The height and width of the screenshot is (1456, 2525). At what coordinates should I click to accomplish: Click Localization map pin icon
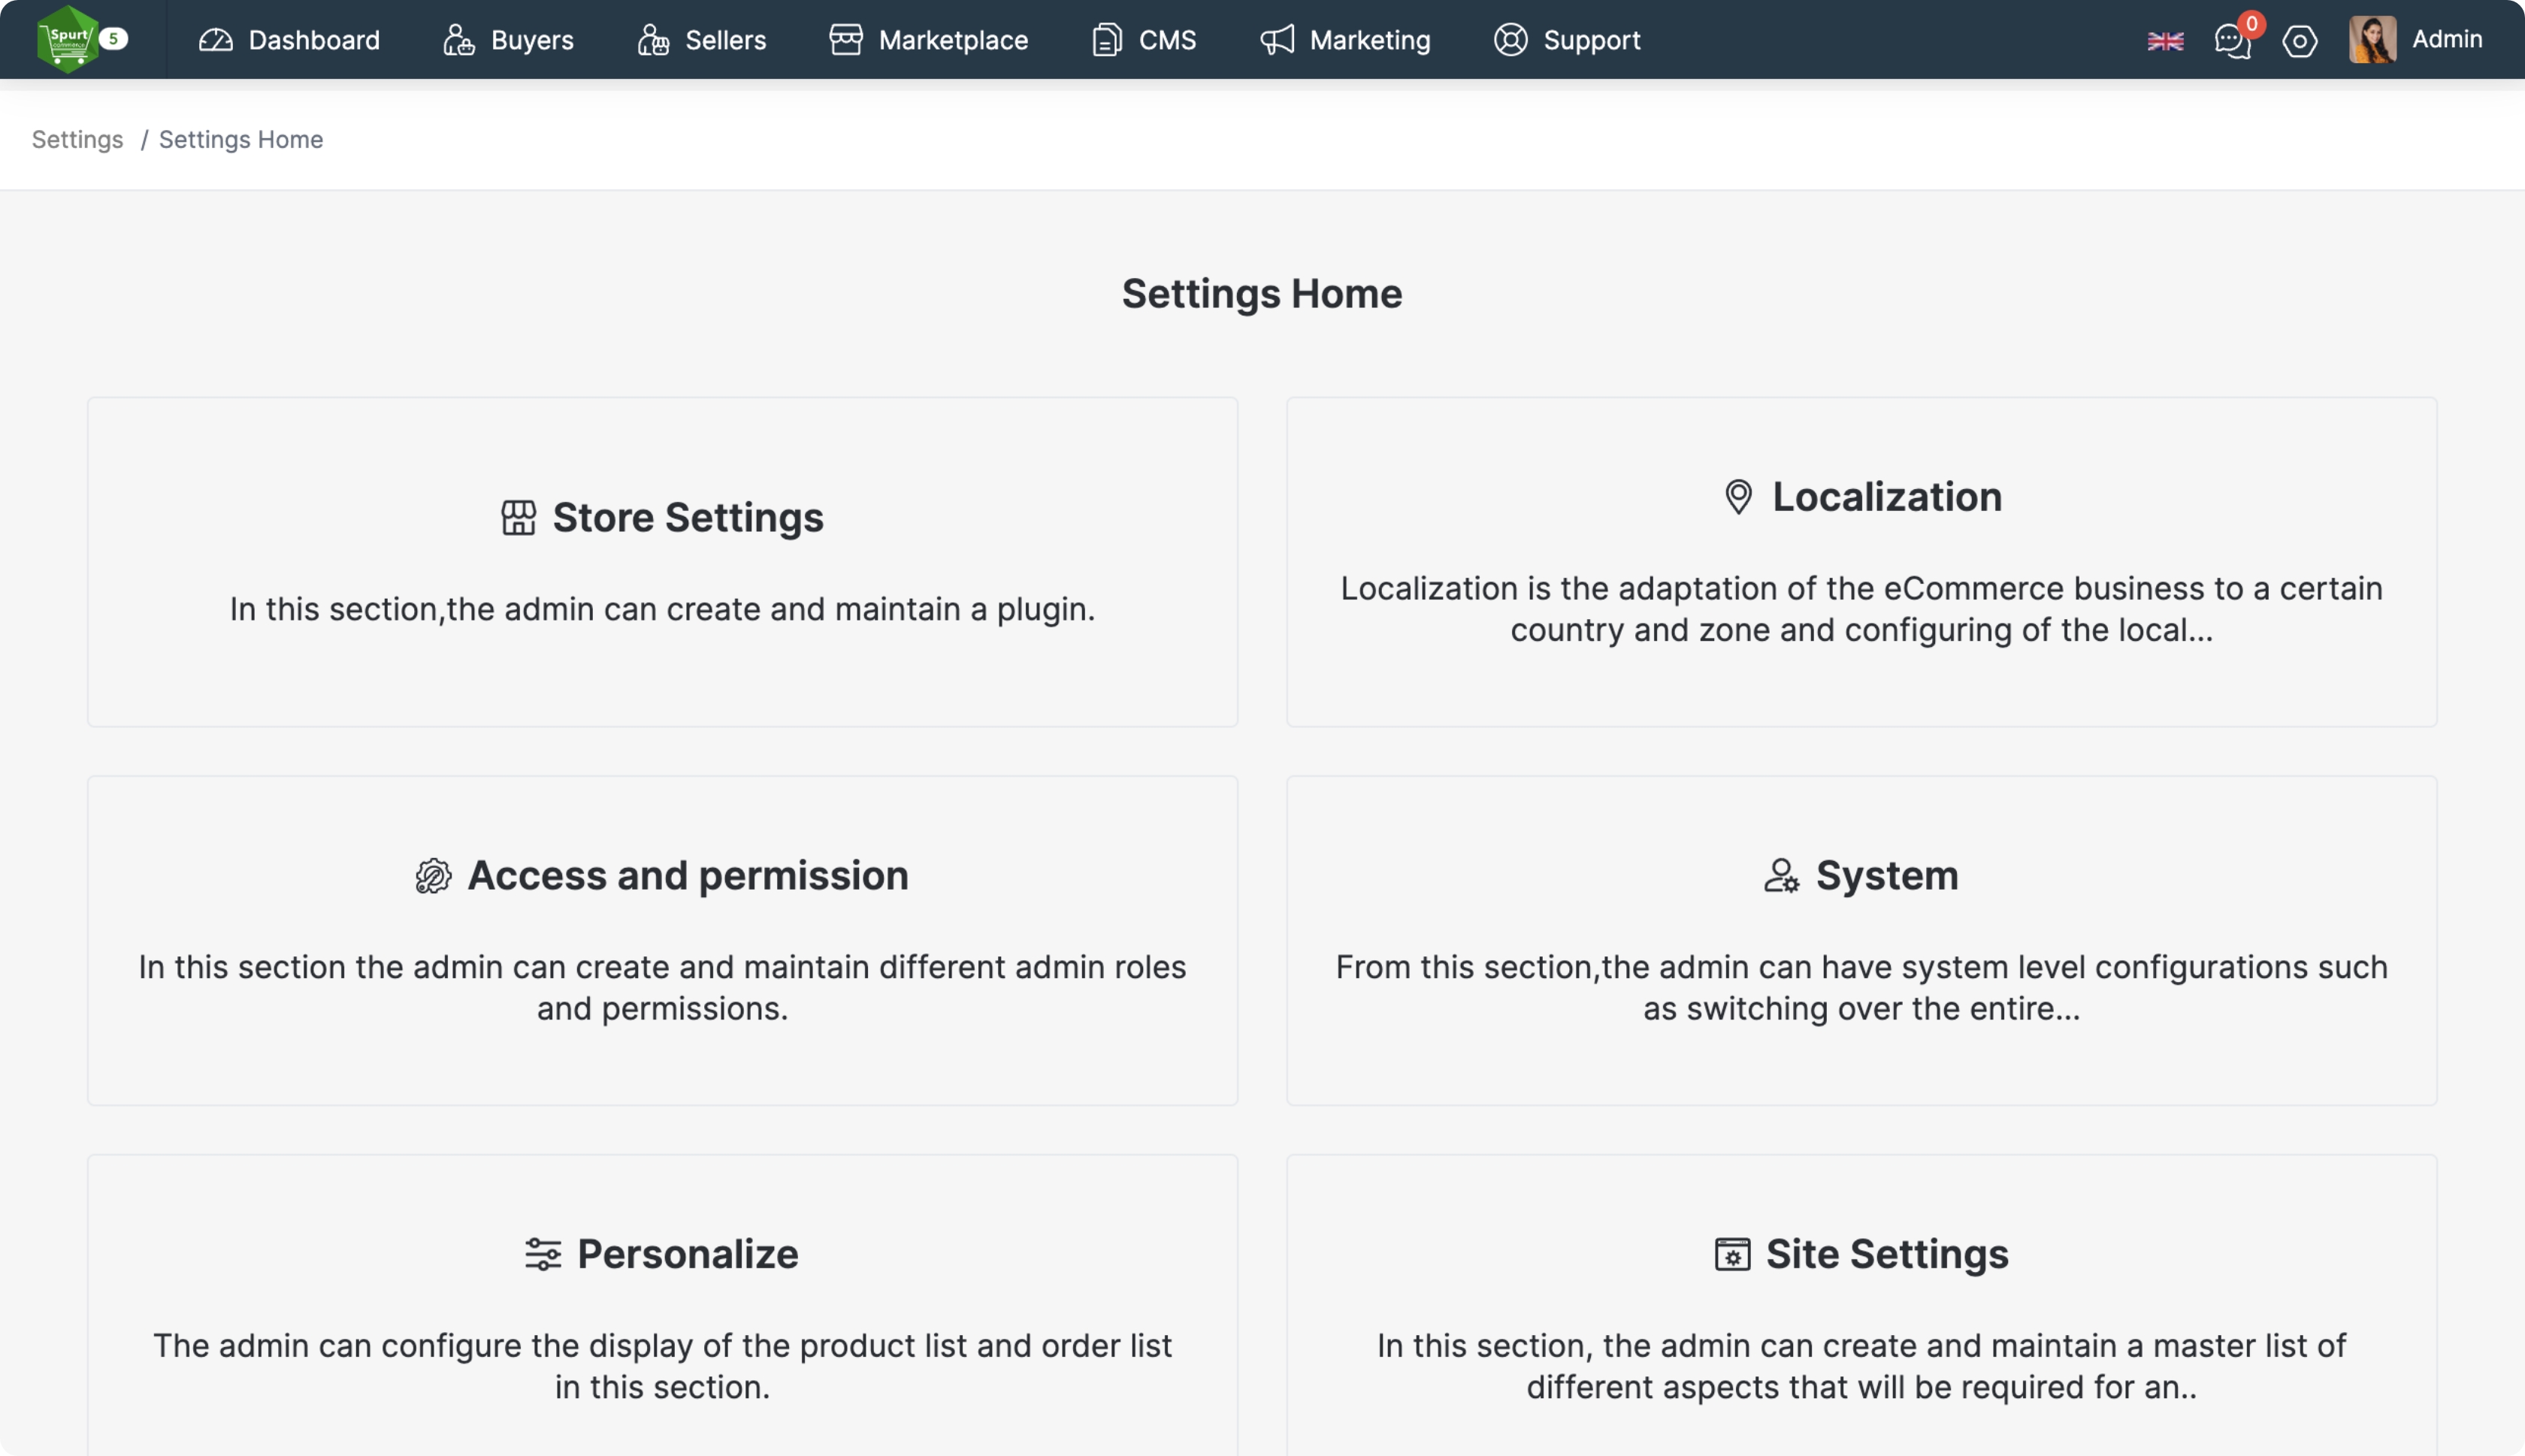coord(1739,497)
